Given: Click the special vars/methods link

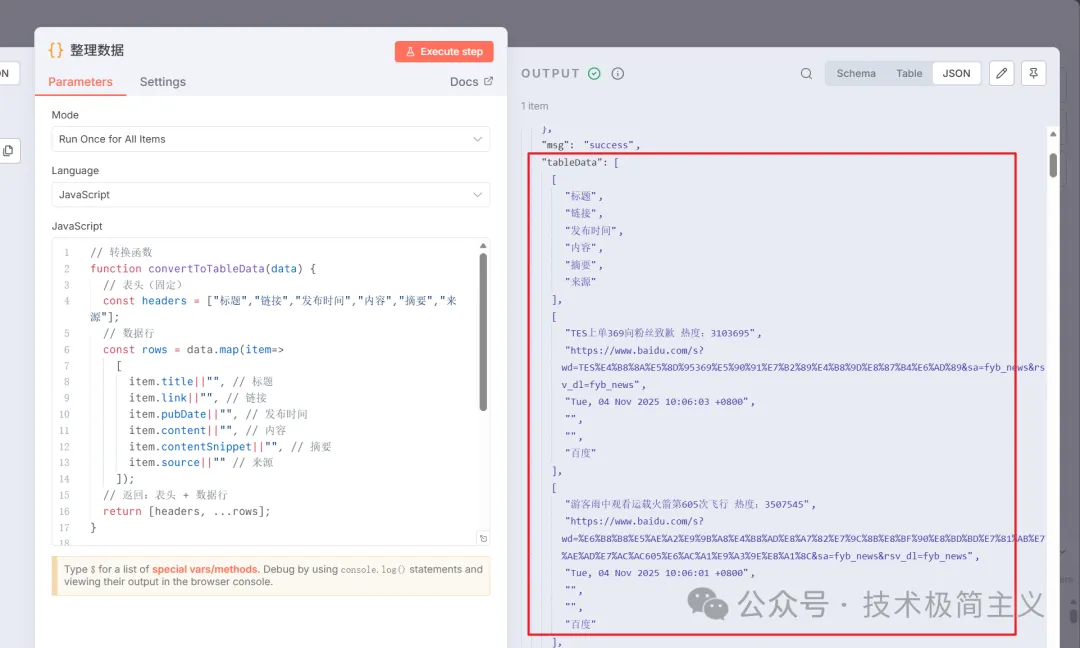Looking at the screenshot, I should [205, 569].
